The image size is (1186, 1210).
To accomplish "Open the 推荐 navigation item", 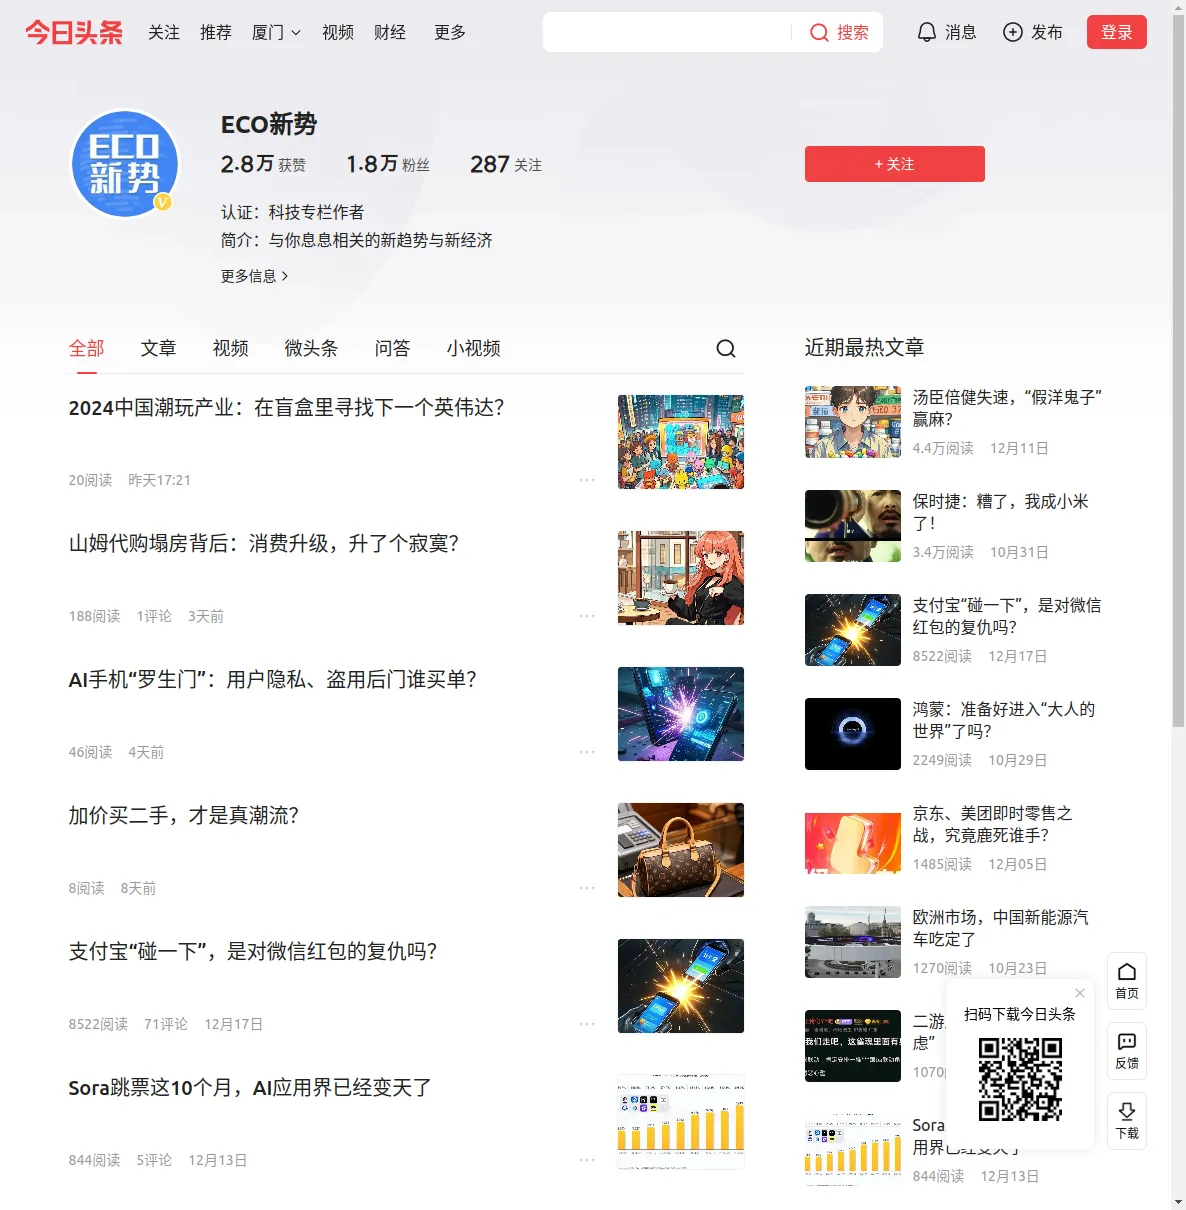I will pyautogui.click(x=216, y=33).
